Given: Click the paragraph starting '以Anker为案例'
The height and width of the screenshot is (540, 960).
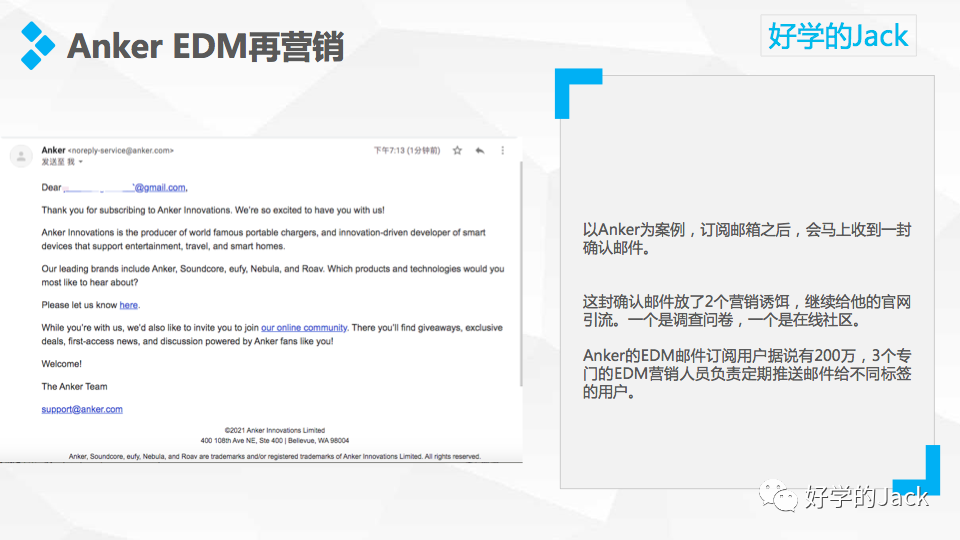Looking at the screenshot, I should (747, 239).
